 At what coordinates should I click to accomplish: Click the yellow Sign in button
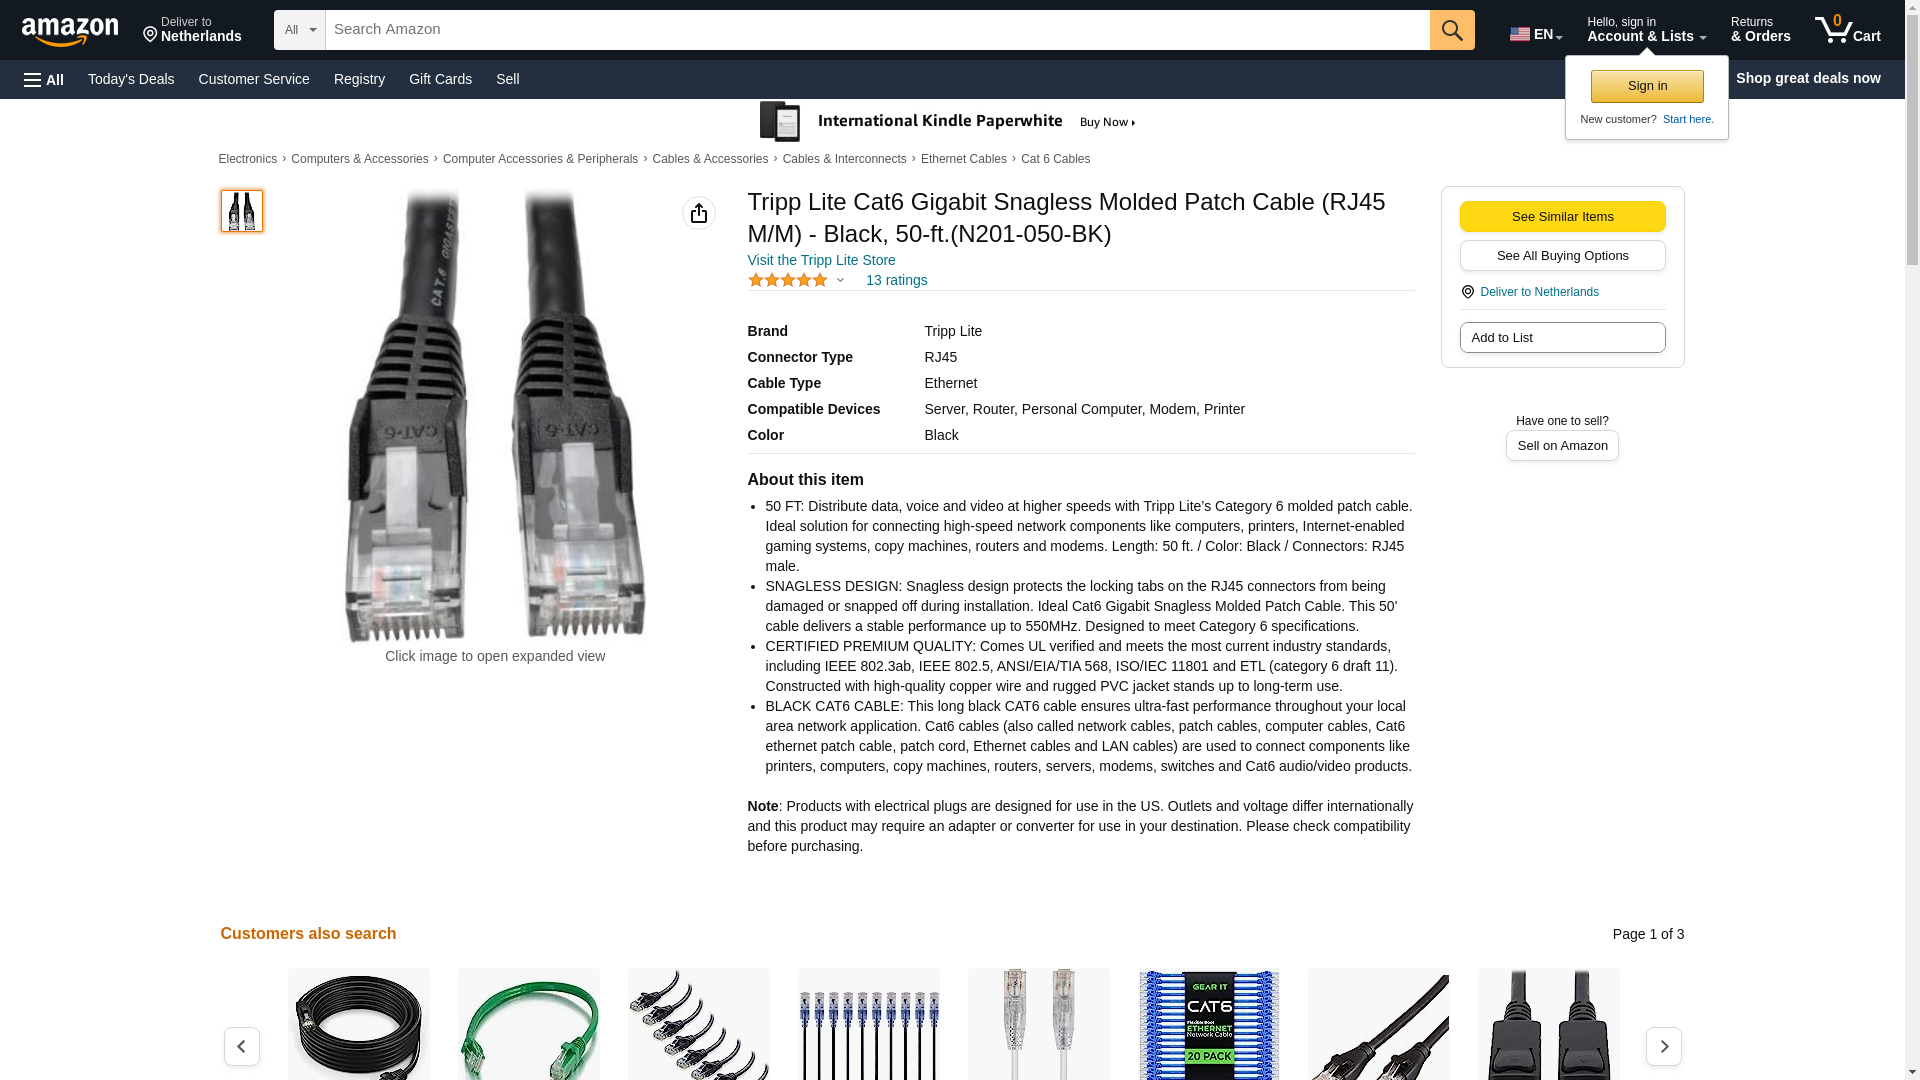[x=1647, y=86]
